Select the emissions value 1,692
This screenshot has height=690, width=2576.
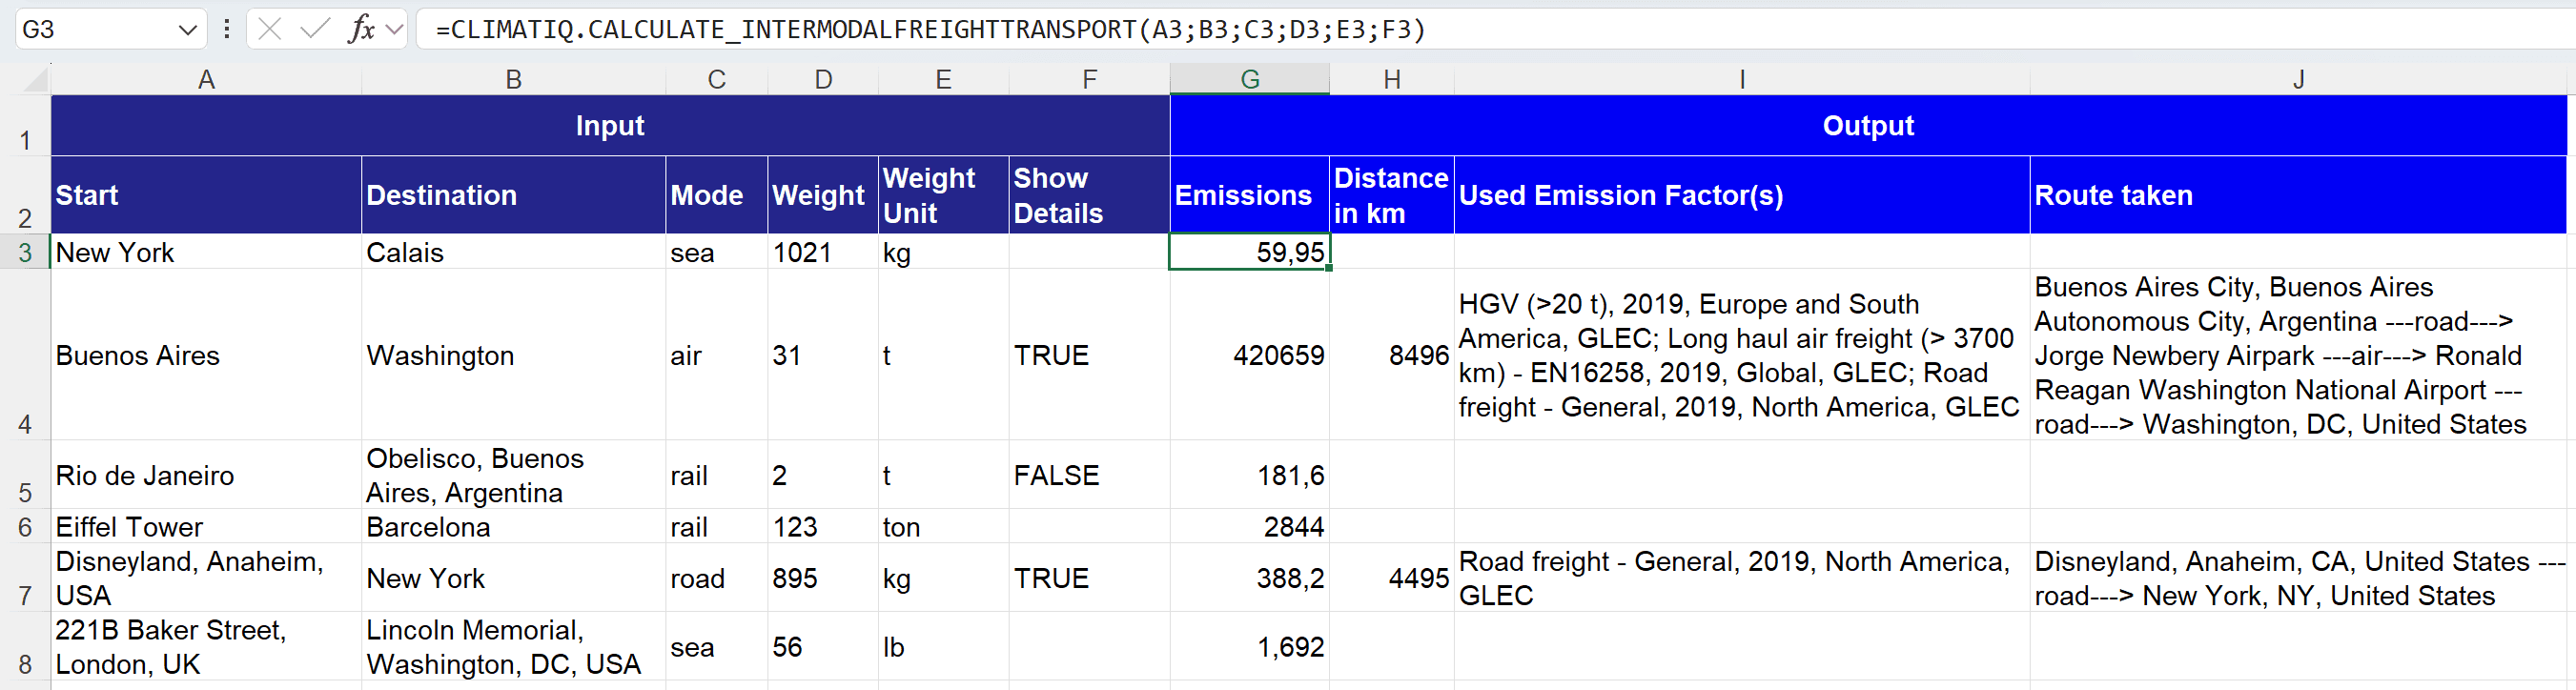[1249, 646]
